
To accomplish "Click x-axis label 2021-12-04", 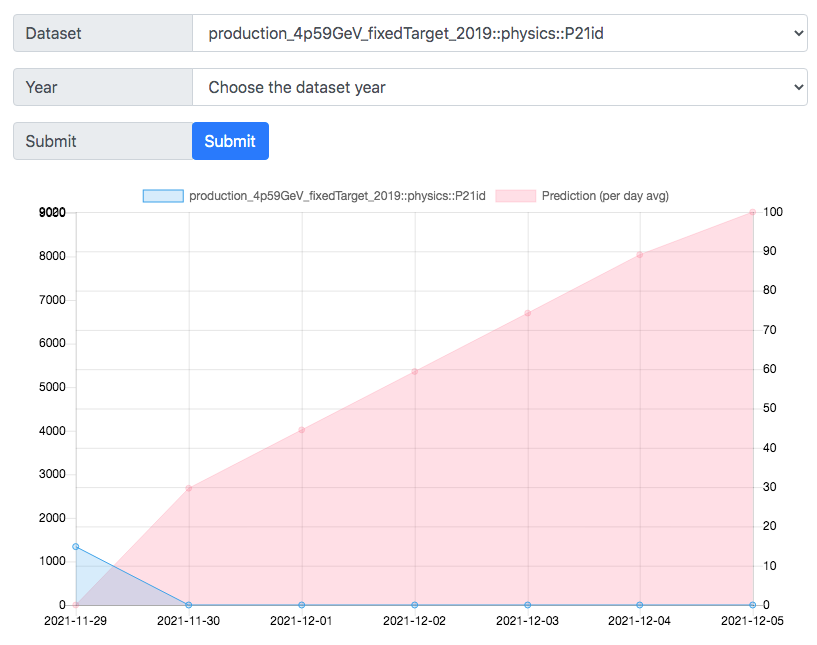I will pyautogui.click(x=639, y=621).
